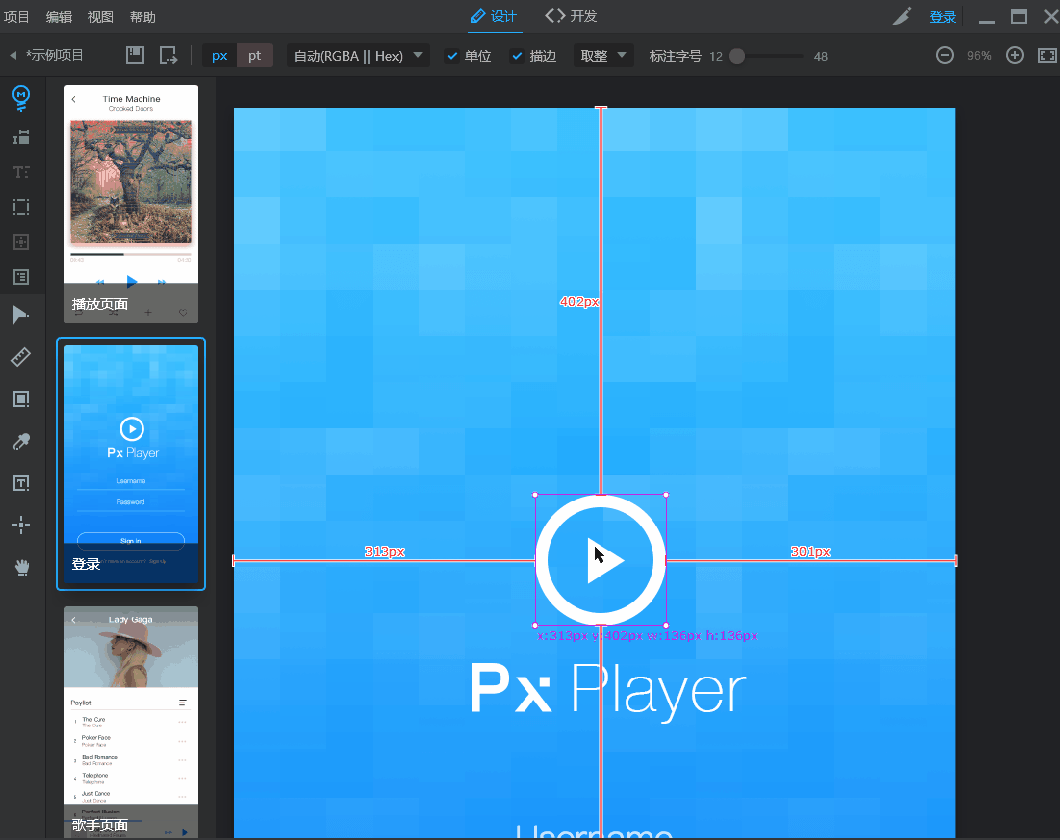Switch units to px
Viewport: 1060px width, 840px height.
(220, 55)
